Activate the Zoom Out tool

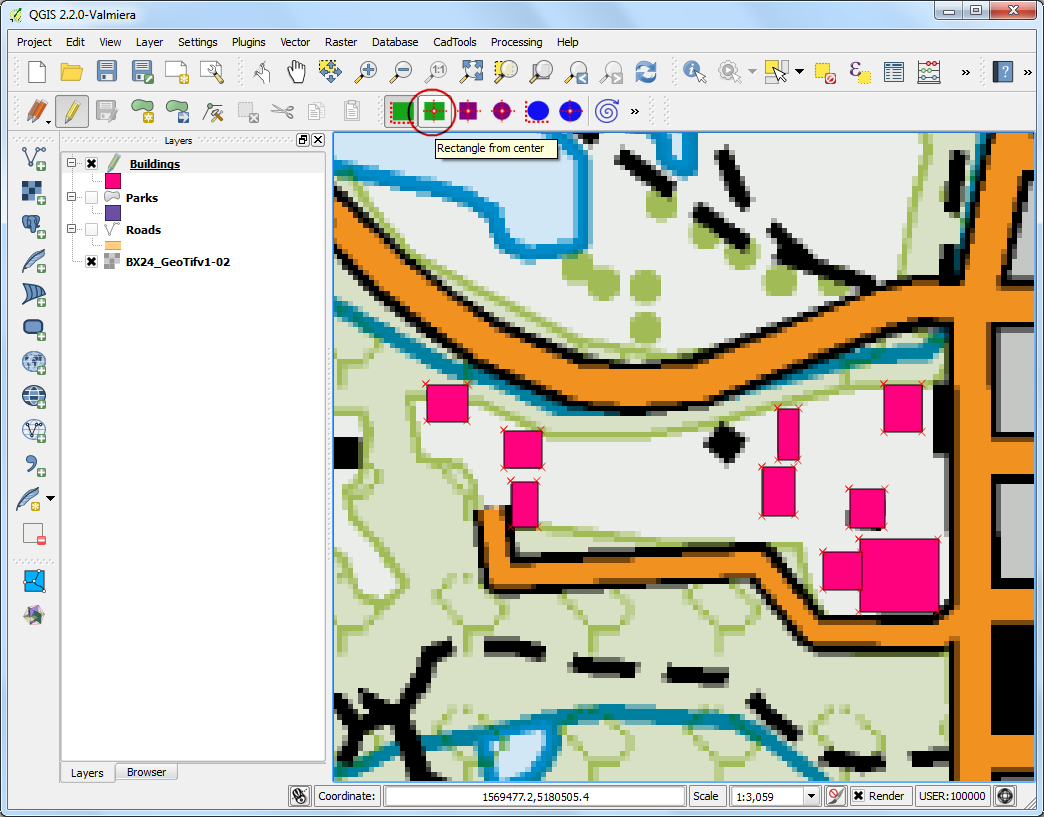pos(400,71)
